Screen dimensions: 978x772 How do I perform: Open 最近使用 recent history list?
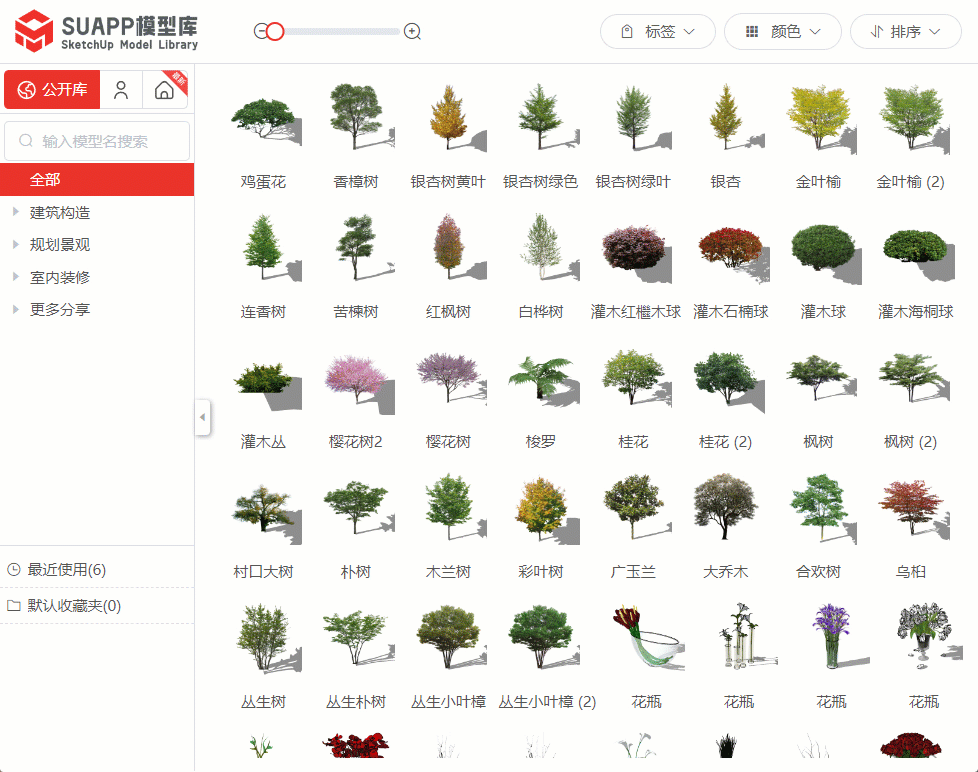point(66,570)
